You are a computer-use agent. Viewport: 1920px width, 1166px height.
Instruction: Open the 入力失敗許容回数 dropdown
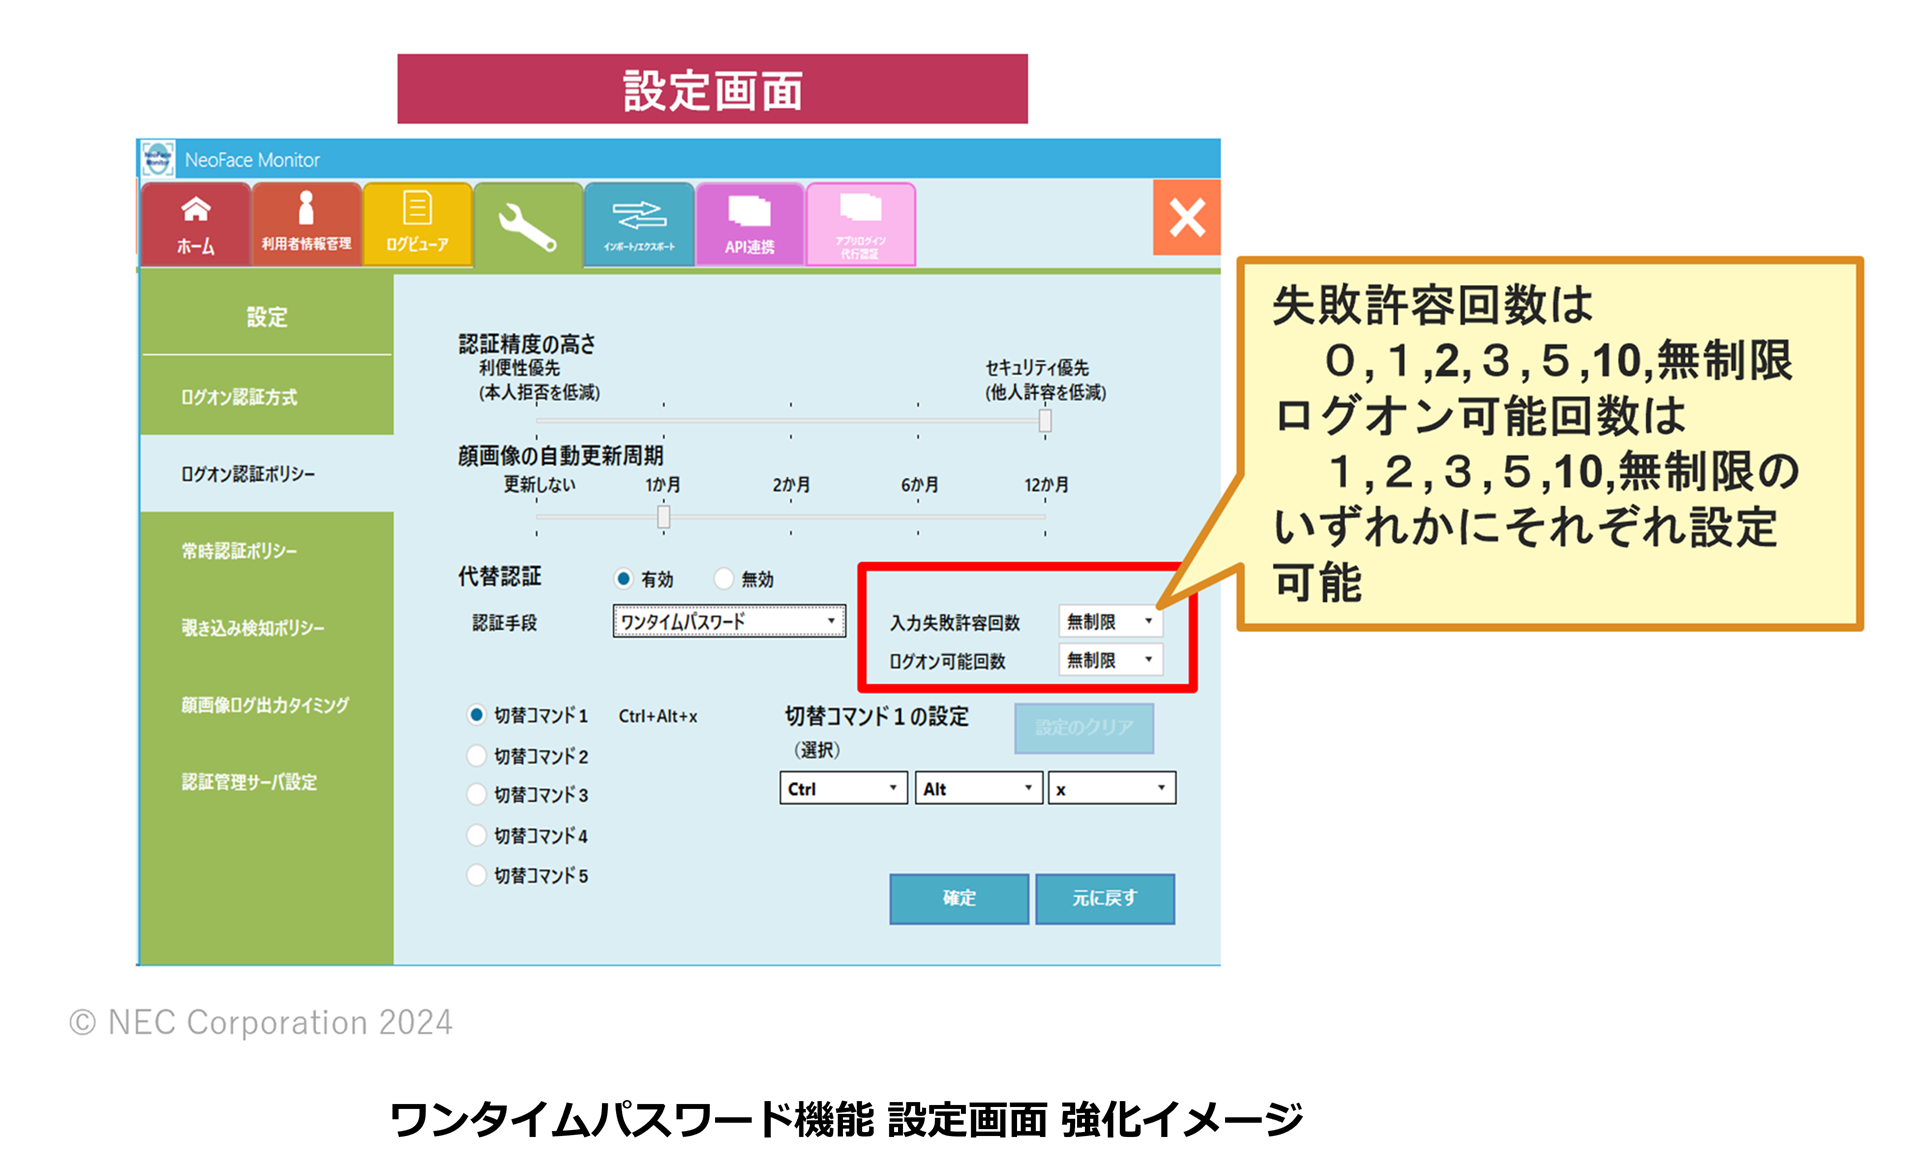[1110, 621]
